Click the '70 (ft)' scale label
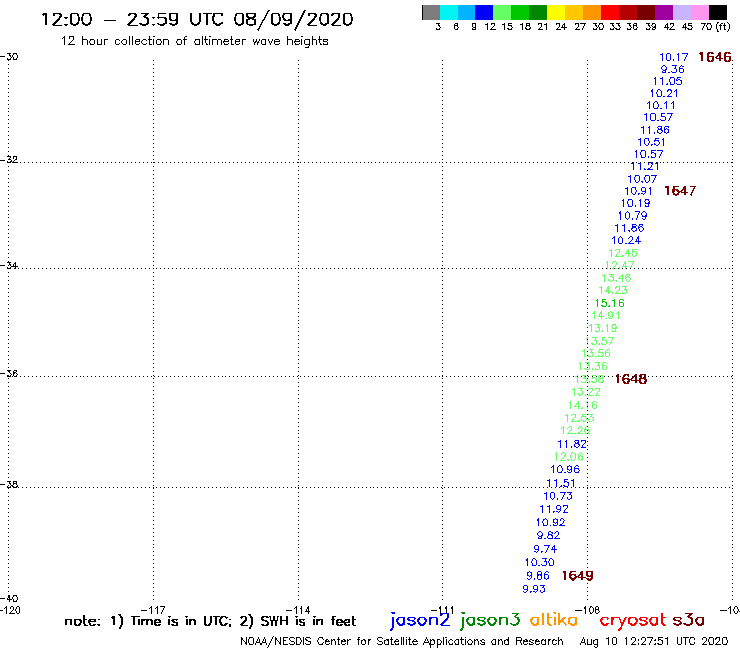This screenshot has height=650, width=740. click(x=715, y=27)
